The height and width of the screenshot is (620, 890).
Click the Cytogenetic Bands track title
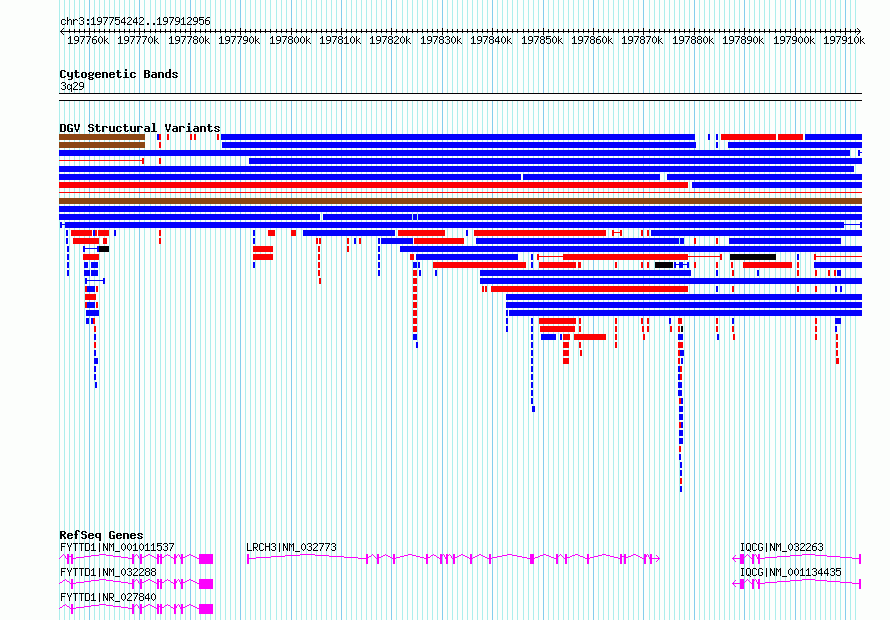click(x=119, y=74)
